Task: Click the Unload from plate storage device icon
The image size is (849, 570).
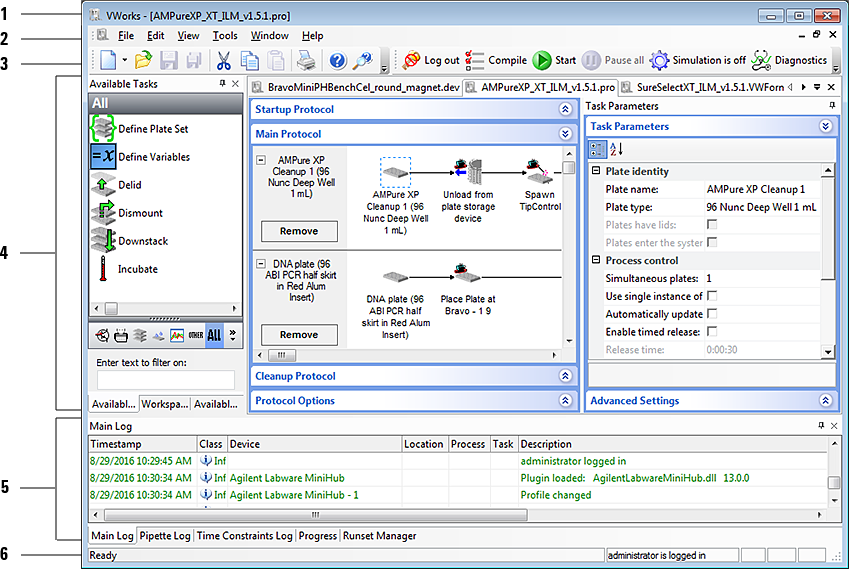Action: click(x=468, y=172)
